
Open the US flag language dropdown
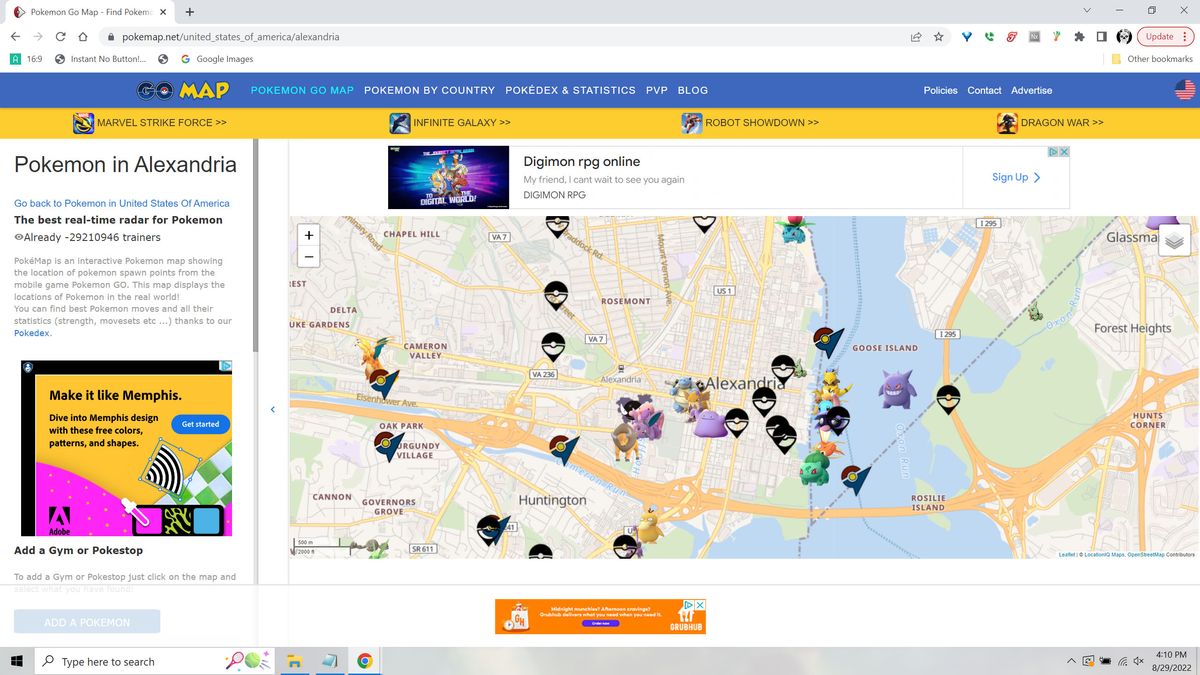click(1185, 89)
